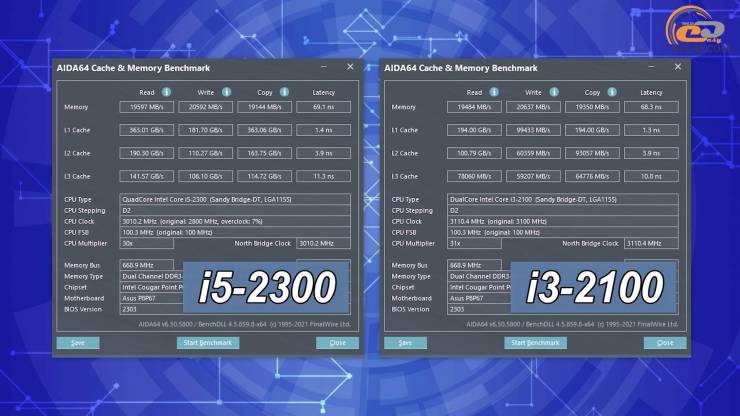
Task: Minimize the right AIDA64 benchmark window
Action: pyautogui.click(x=651, y=67)
